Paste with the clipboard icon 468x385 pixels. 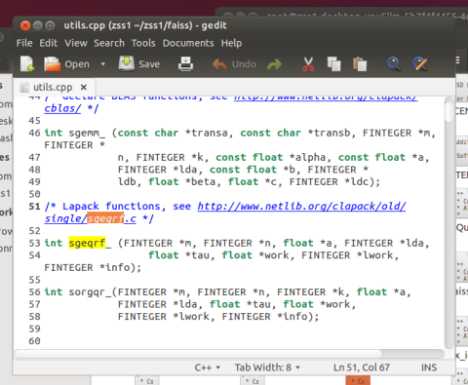click(x=360, y=64)
